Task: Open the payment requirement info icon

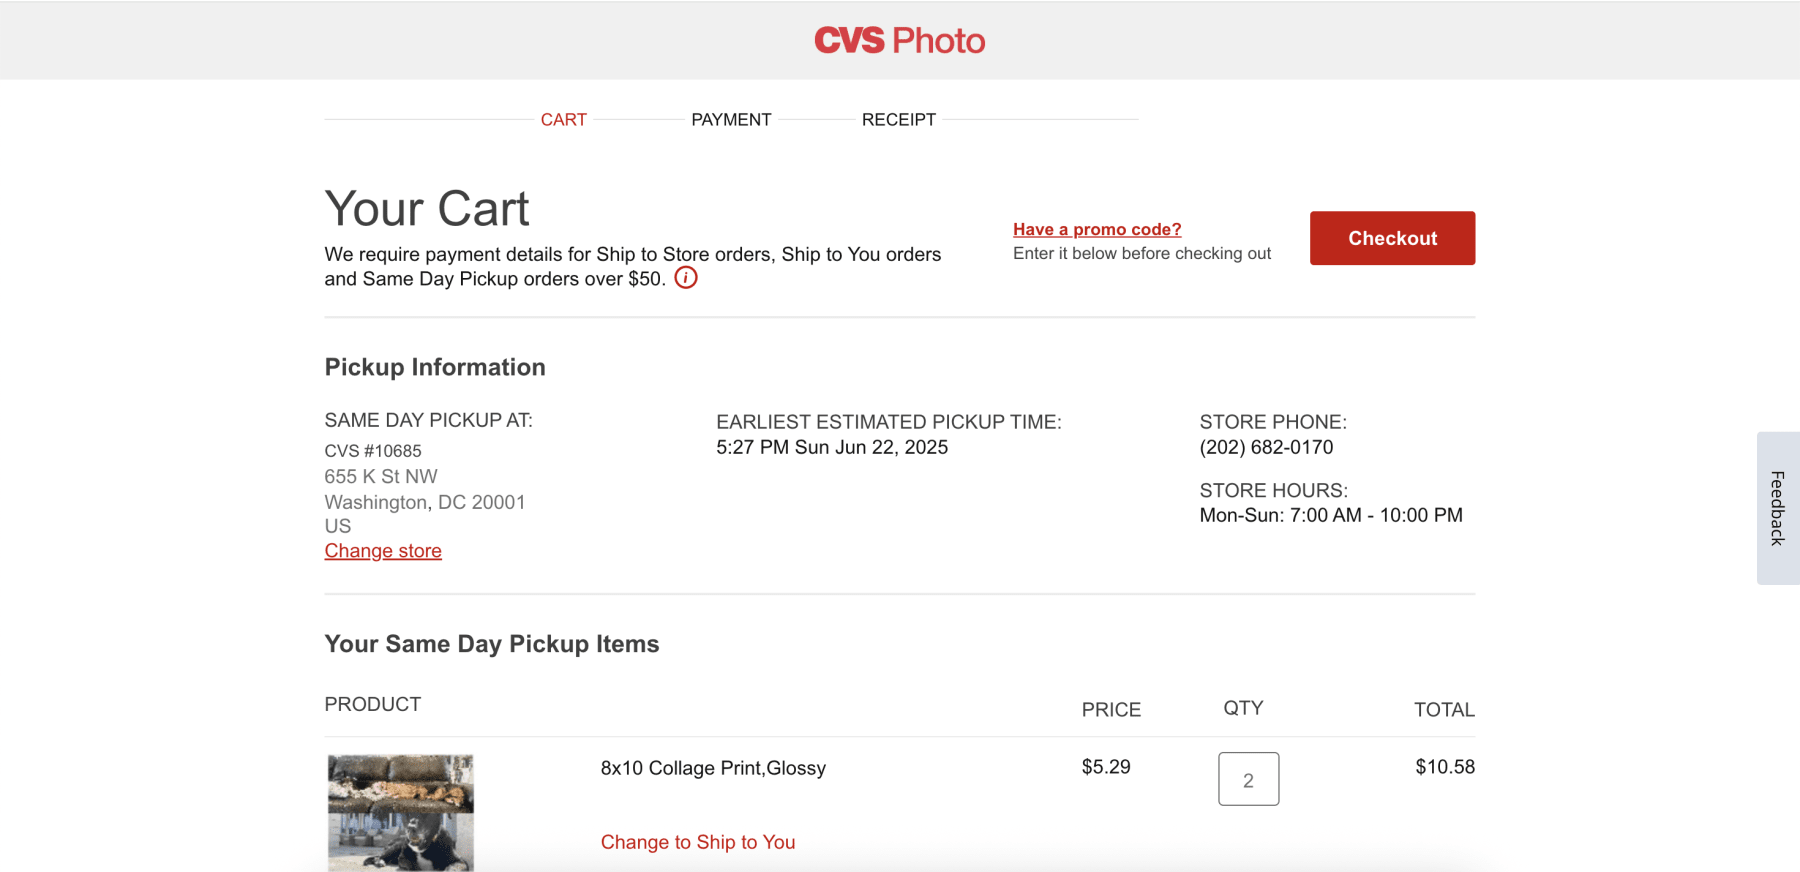Action: click(686, 278)
